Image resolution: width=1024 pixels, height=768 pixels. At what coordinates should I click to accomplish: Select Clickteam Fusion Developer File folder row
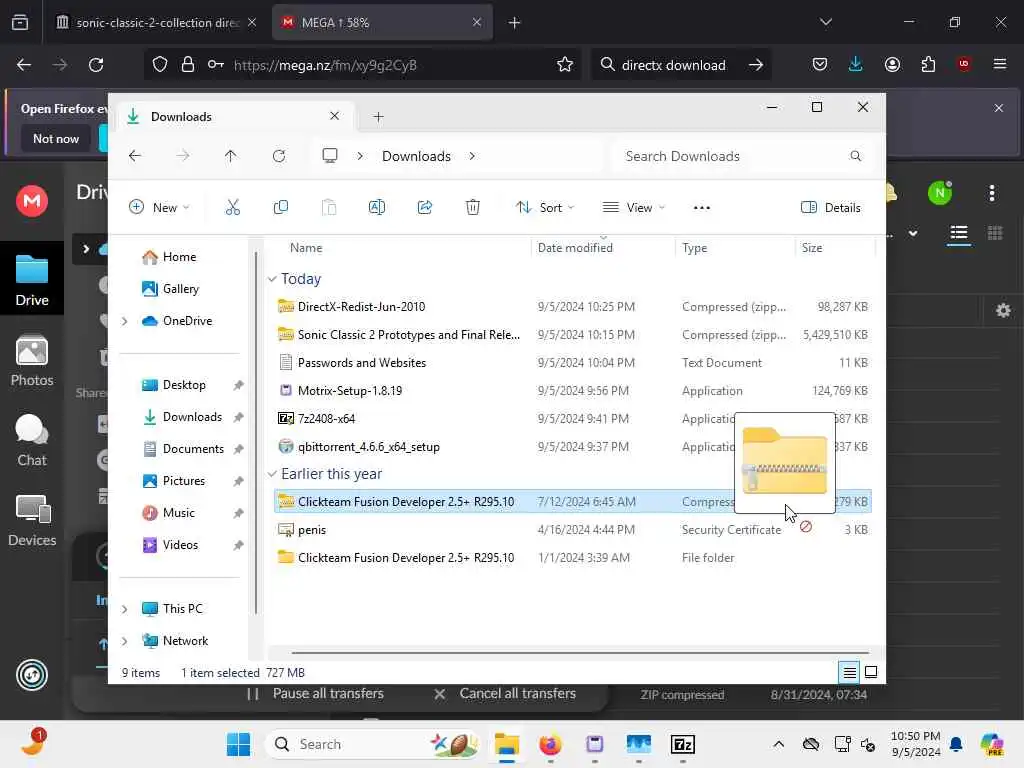[572, 558]
